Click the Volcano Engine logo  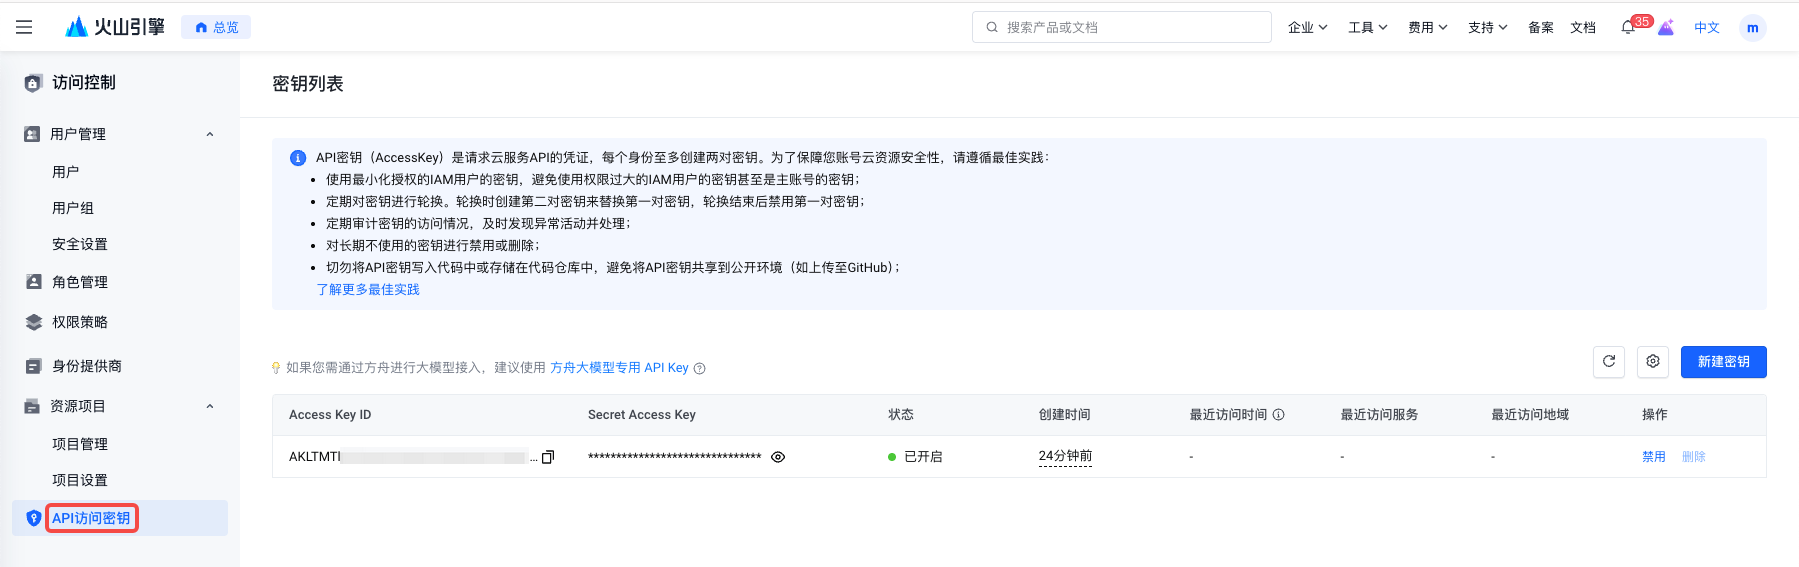[x=115, y=27]
